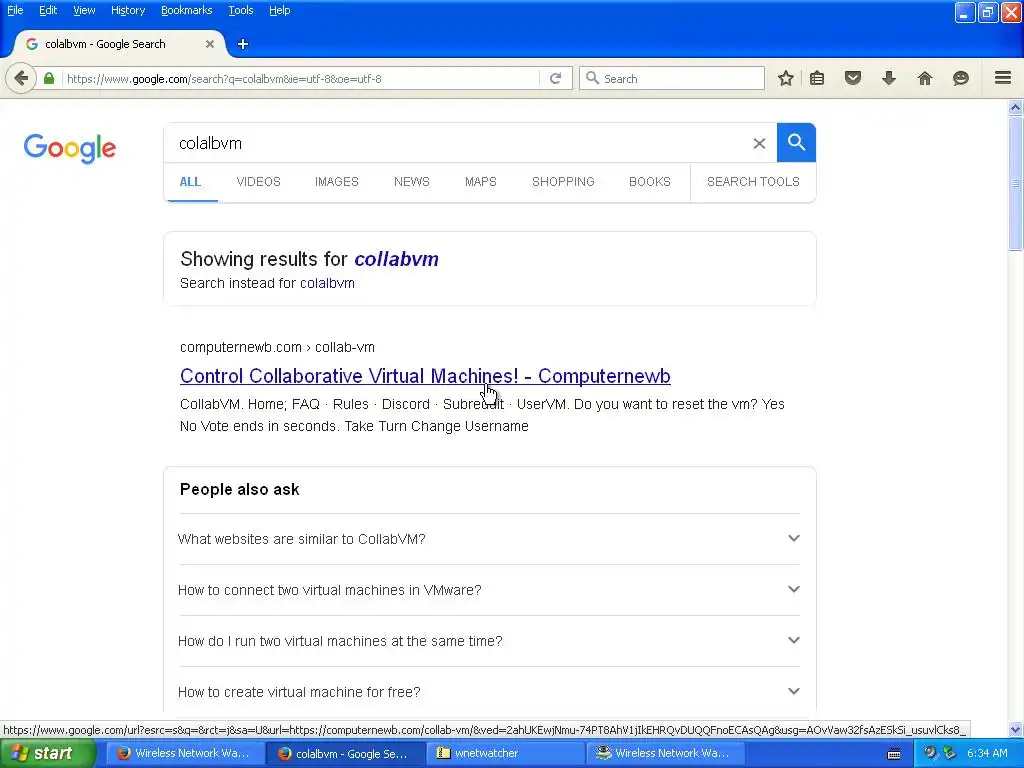Activate the colalbvm Google Search taskbar item

(x=345, y=753)
